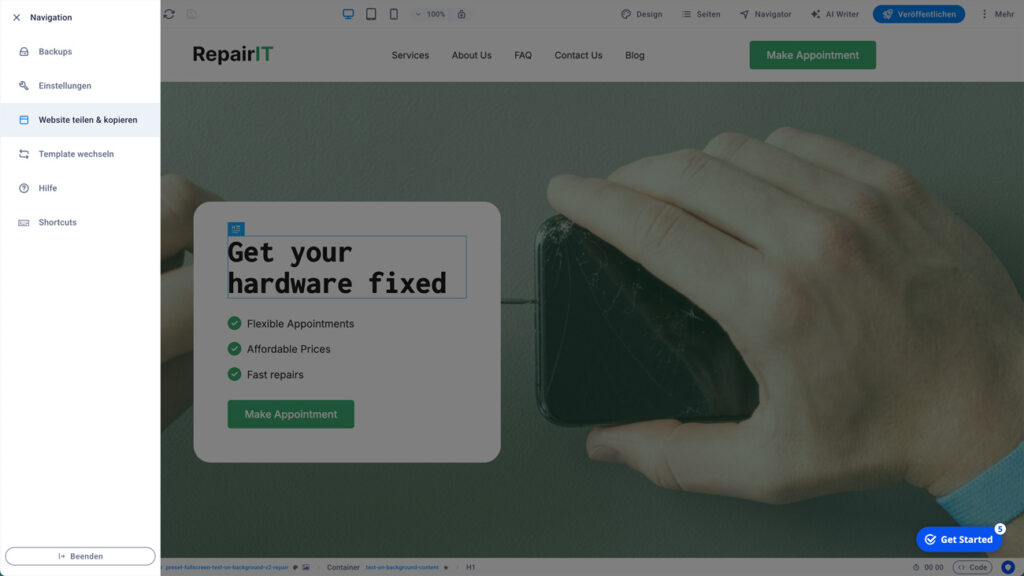Launch the AI Writer tool

[834, 14]
